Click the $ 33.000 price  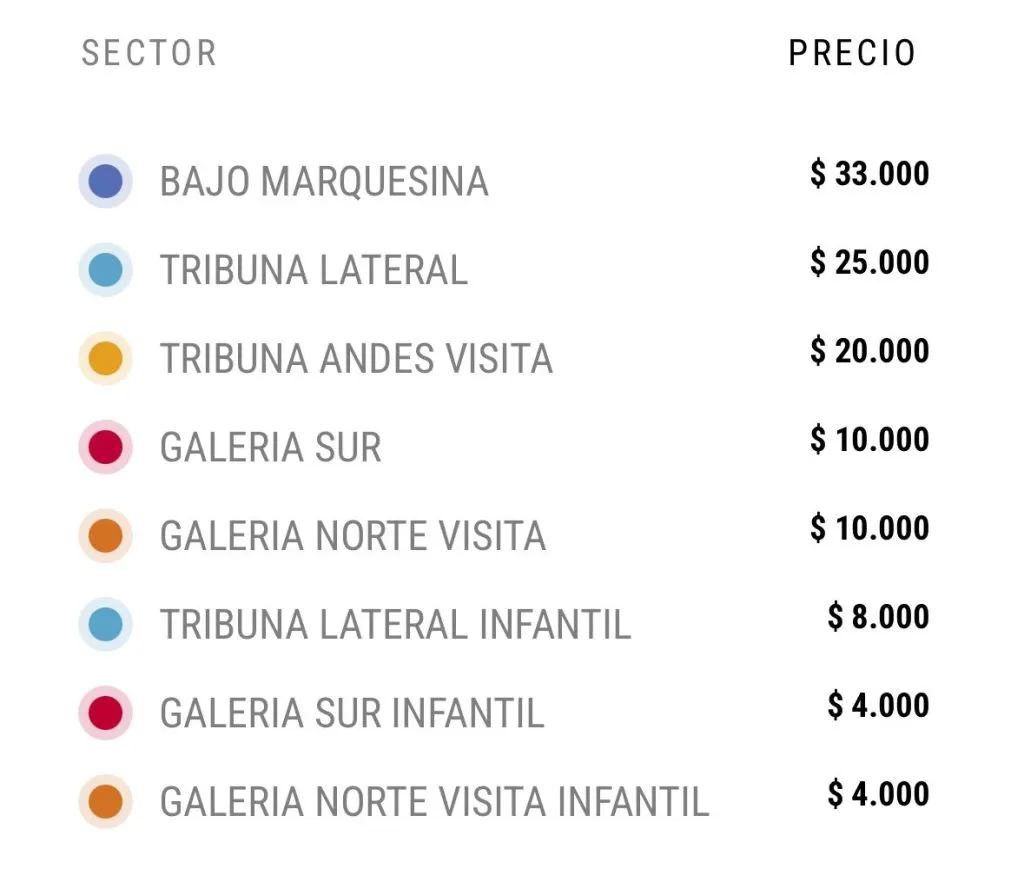pyautogui.click(x=869, y=174)
